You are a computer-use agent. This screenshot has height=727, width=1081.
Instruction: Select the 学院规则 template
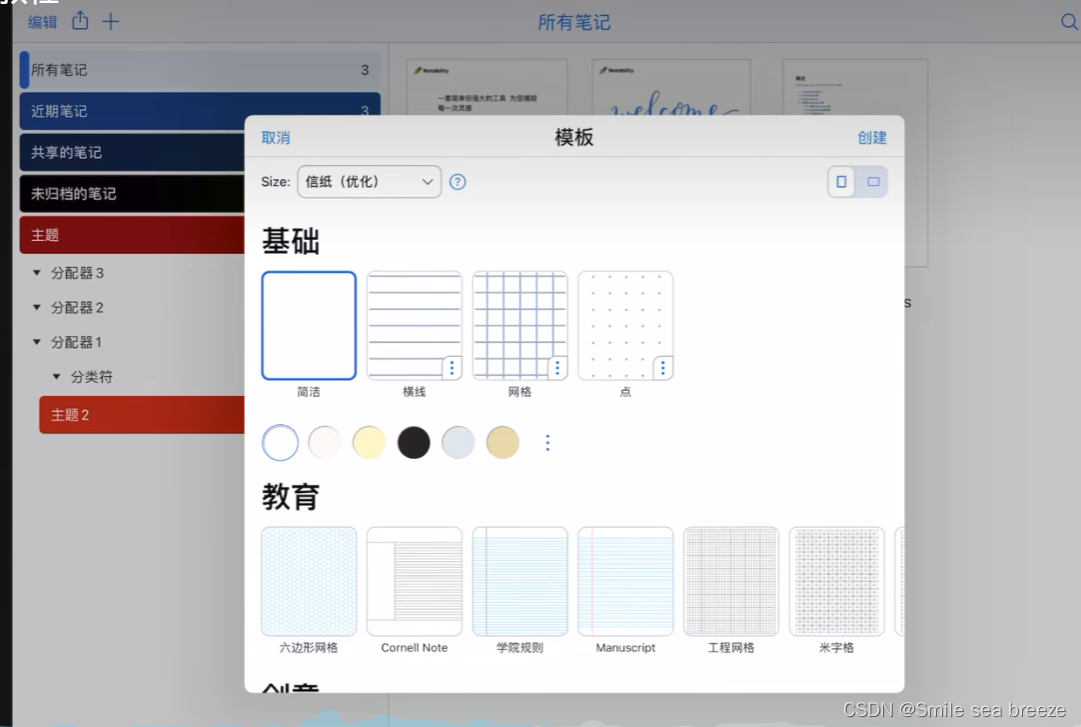[x=520, y=582]
